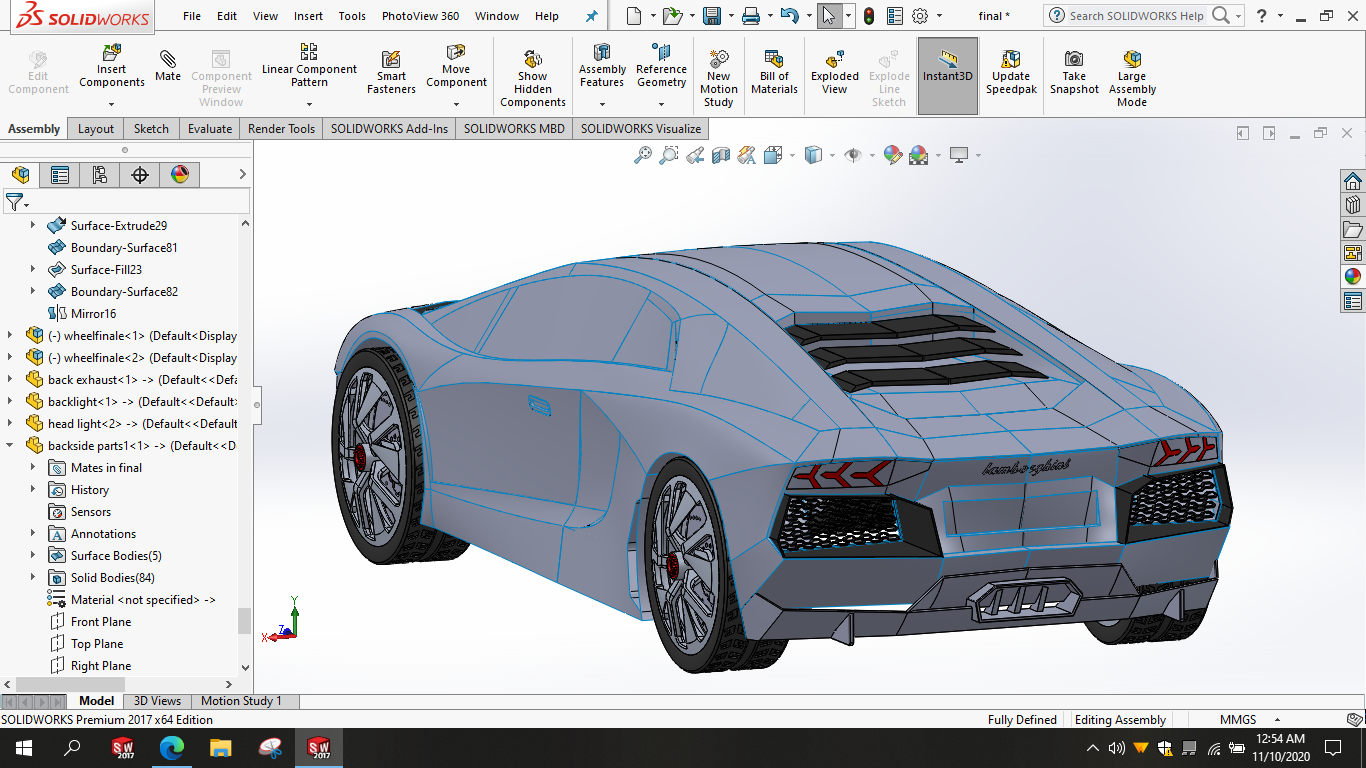Open units MMGS dropdown in status bar
The image size is (1366, 768).
coord(1277,720)
